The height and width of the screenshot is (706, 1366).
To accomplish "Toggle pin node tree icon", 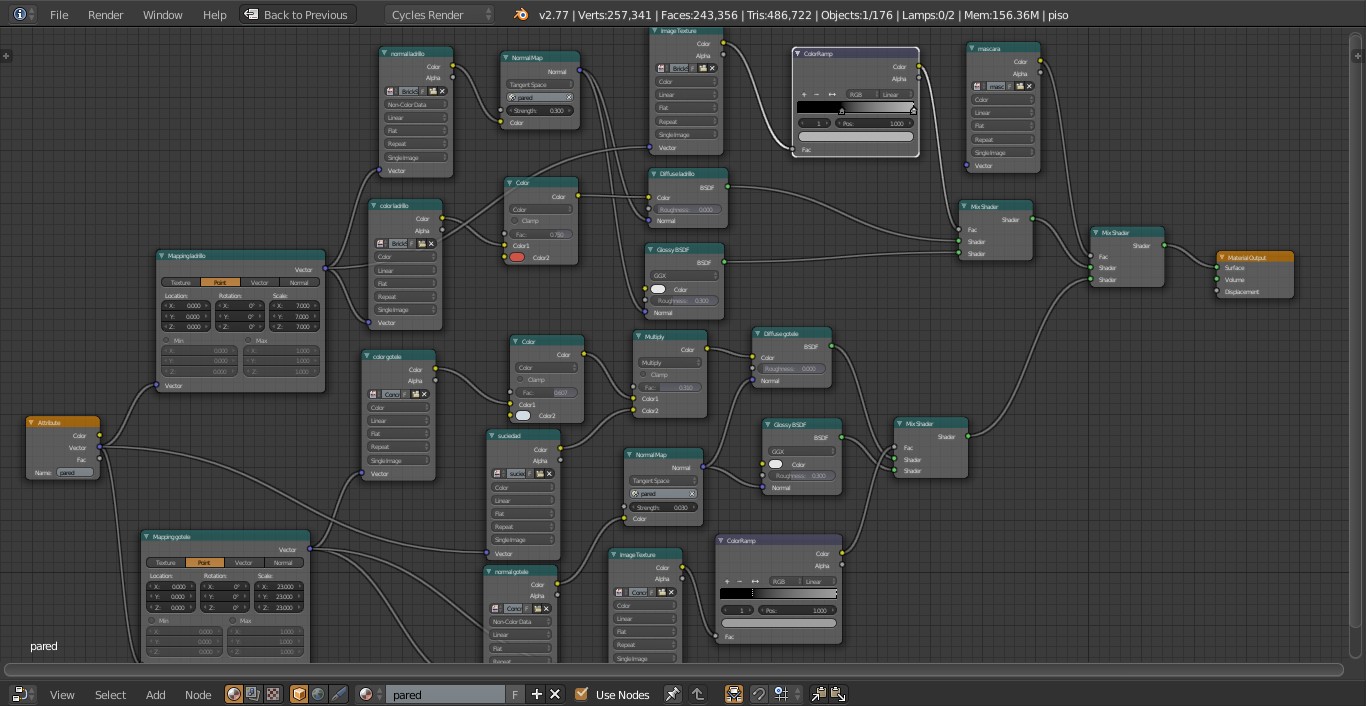I will click(672, 694).
